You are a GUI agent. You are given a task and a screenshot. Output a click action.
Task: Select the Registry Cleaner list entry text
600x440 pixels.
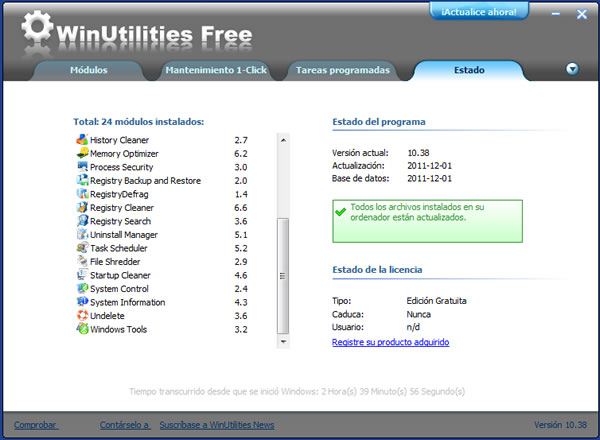tap(122, 207)
